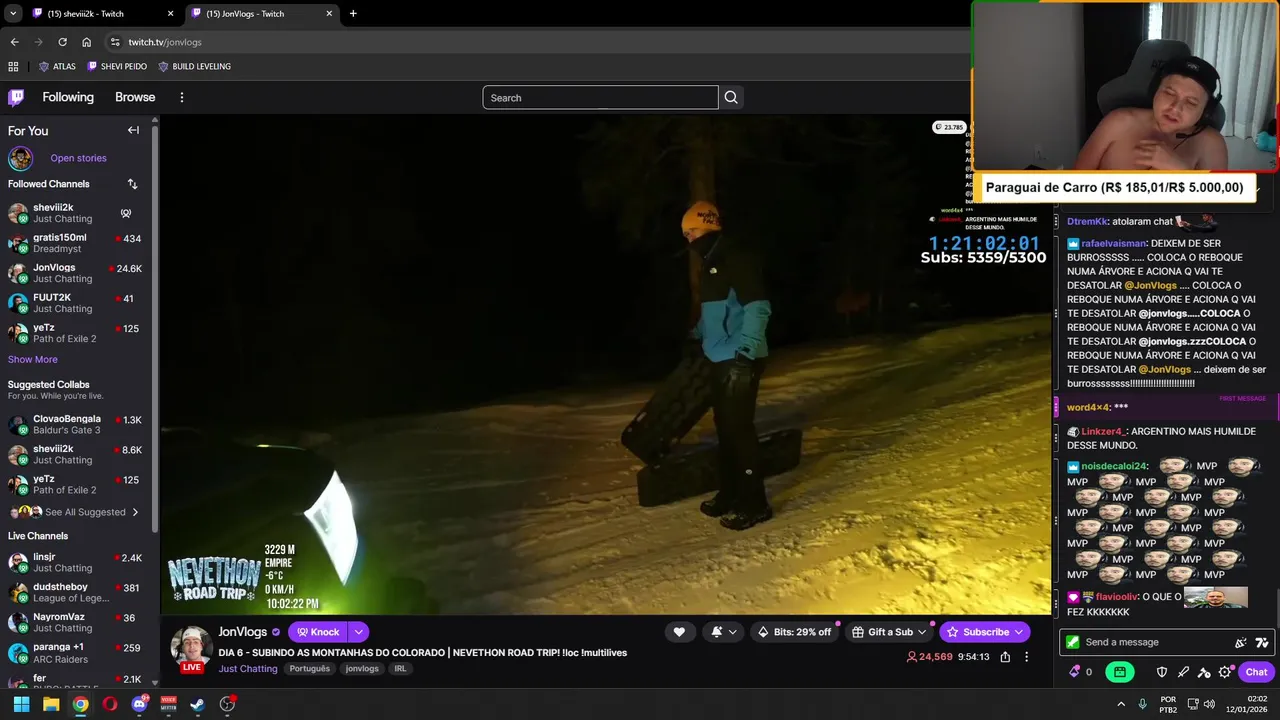Expand See All Suggested
Viewport: 1280px width, 720px height.
pos(76,512)
